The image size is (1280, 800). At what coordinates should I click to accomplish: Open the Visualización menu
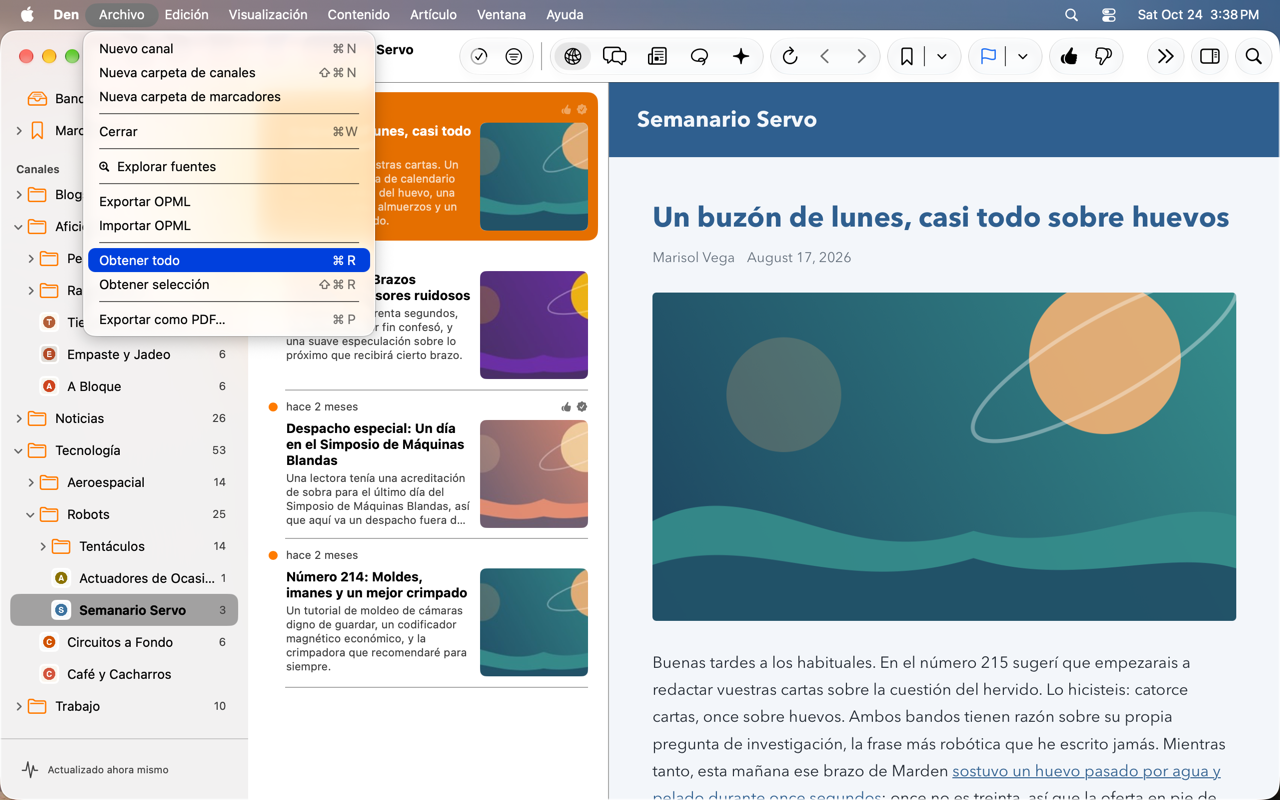(x=268, y=15)
